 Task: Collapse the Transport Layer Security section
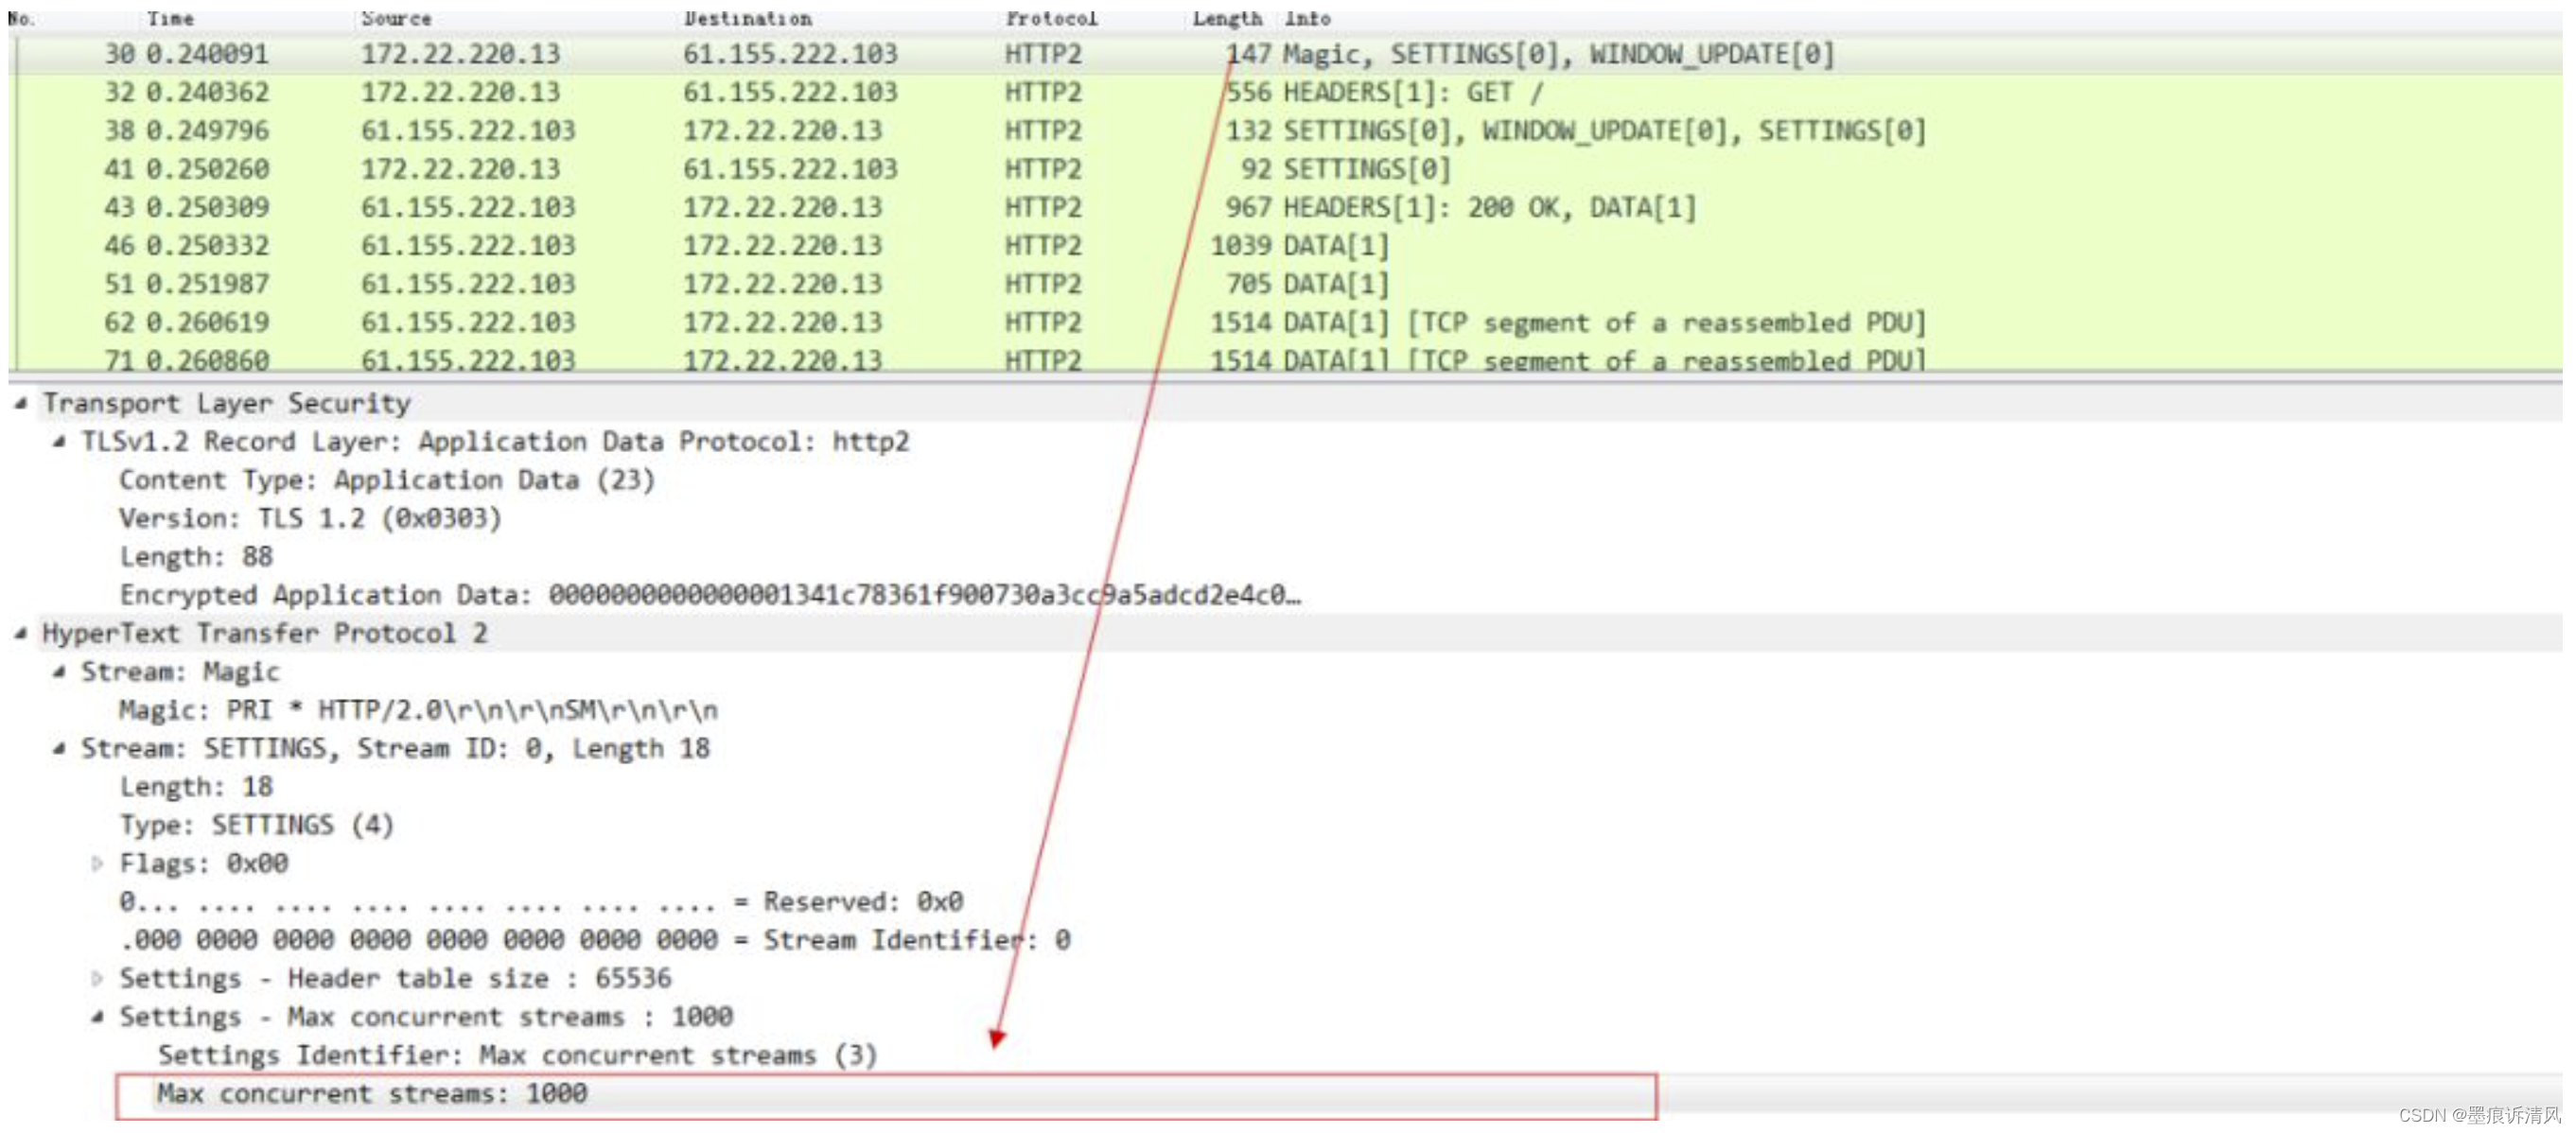point(20,404)
